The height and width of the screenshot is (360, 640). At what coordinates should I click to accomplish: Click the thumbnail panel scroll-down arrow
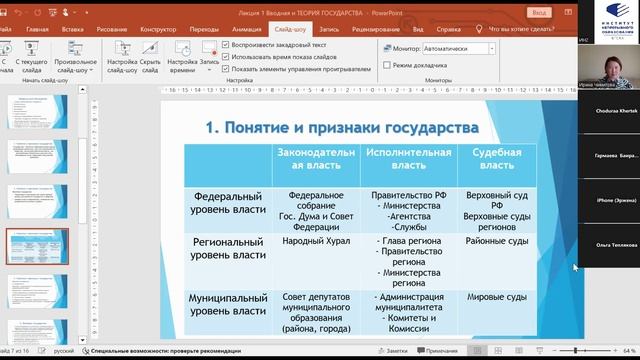click(x=82, y=340)
